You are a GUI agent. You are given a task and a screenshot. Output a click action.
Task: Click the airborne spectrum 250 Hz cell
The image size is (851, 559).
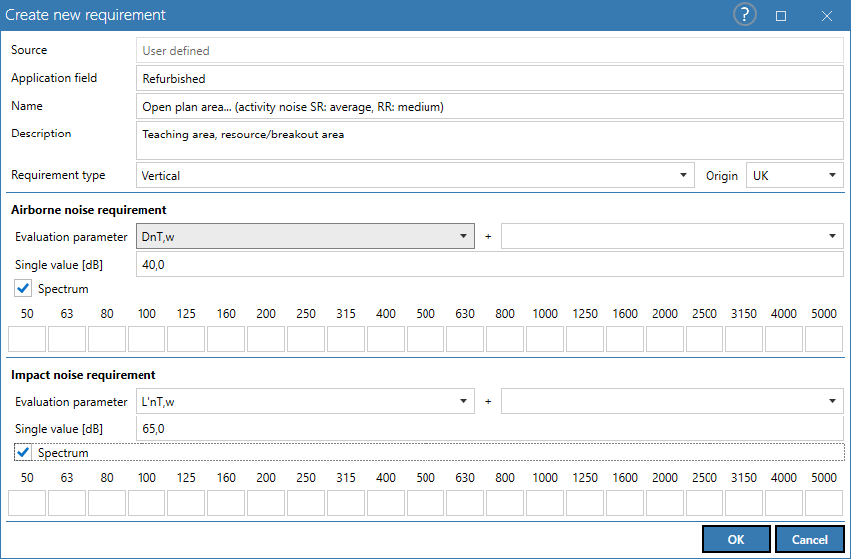click(306, 339)
